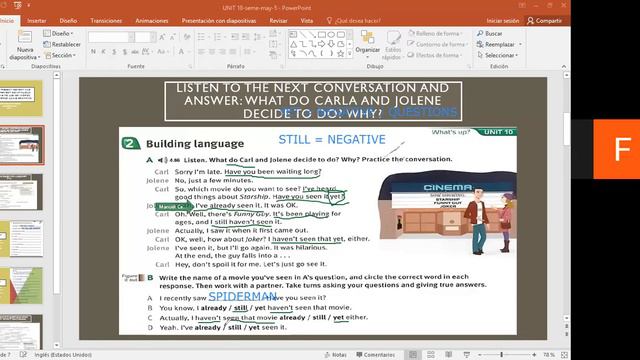Collapse the ribbon with the chevron

coord(564,66)
